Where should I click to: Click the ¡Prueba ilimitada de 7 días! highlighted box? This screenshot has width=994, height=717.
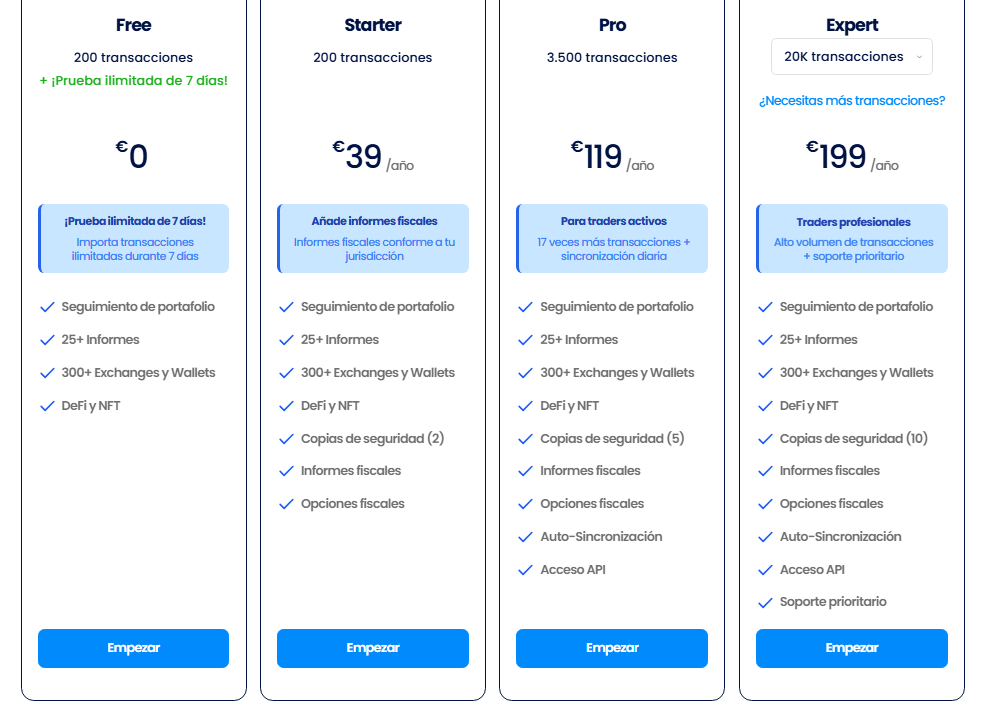tap(133, 238)
